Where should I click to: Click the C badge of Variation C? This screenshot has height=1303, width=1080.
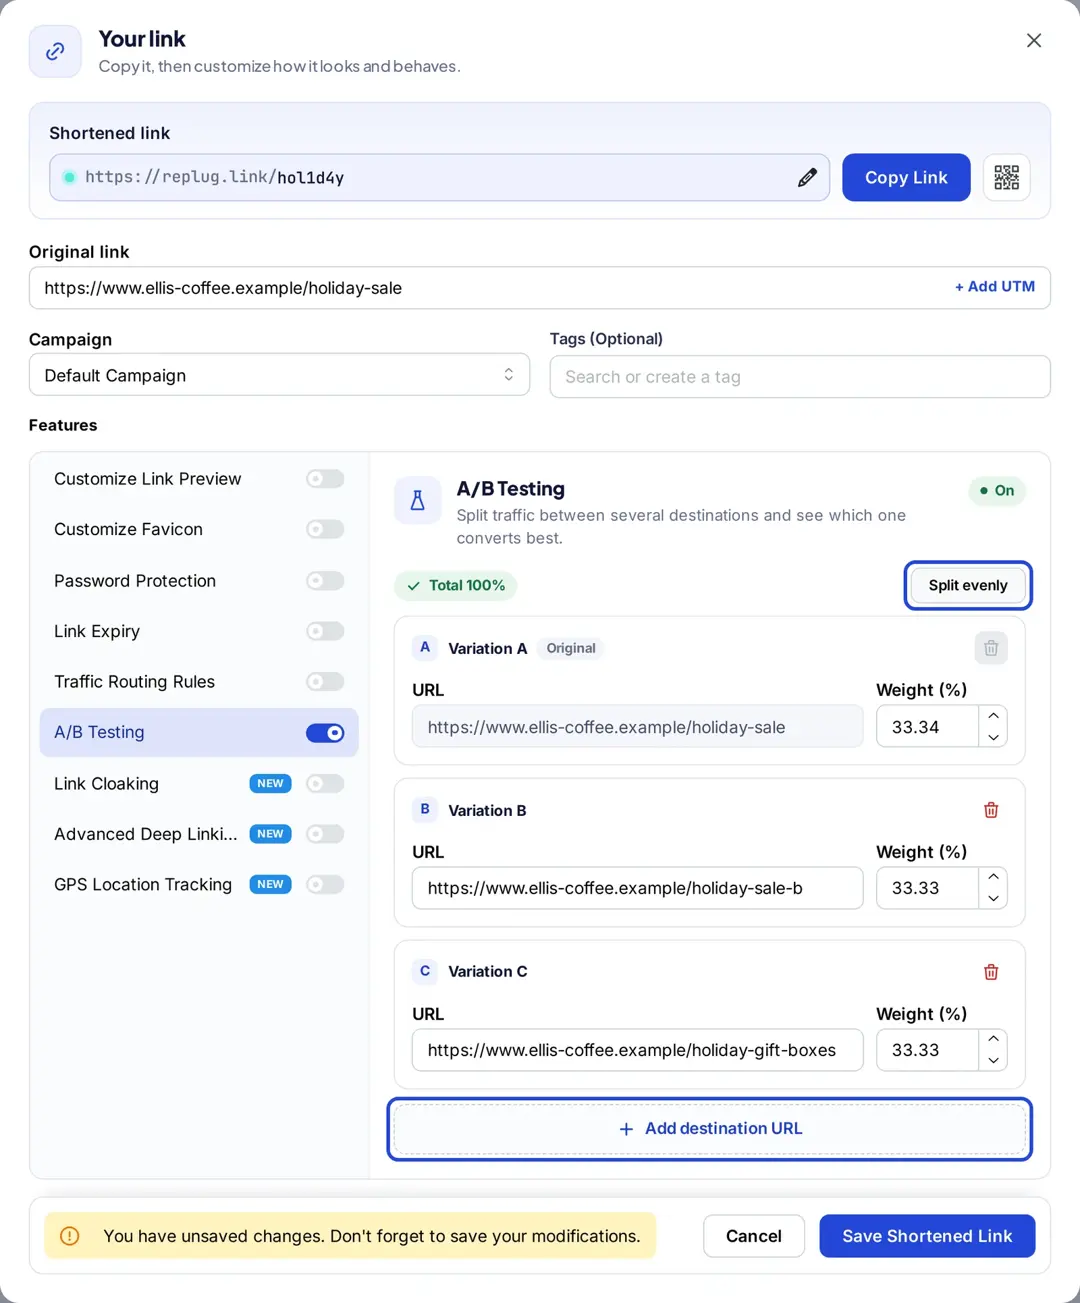[x=425, y=971]
